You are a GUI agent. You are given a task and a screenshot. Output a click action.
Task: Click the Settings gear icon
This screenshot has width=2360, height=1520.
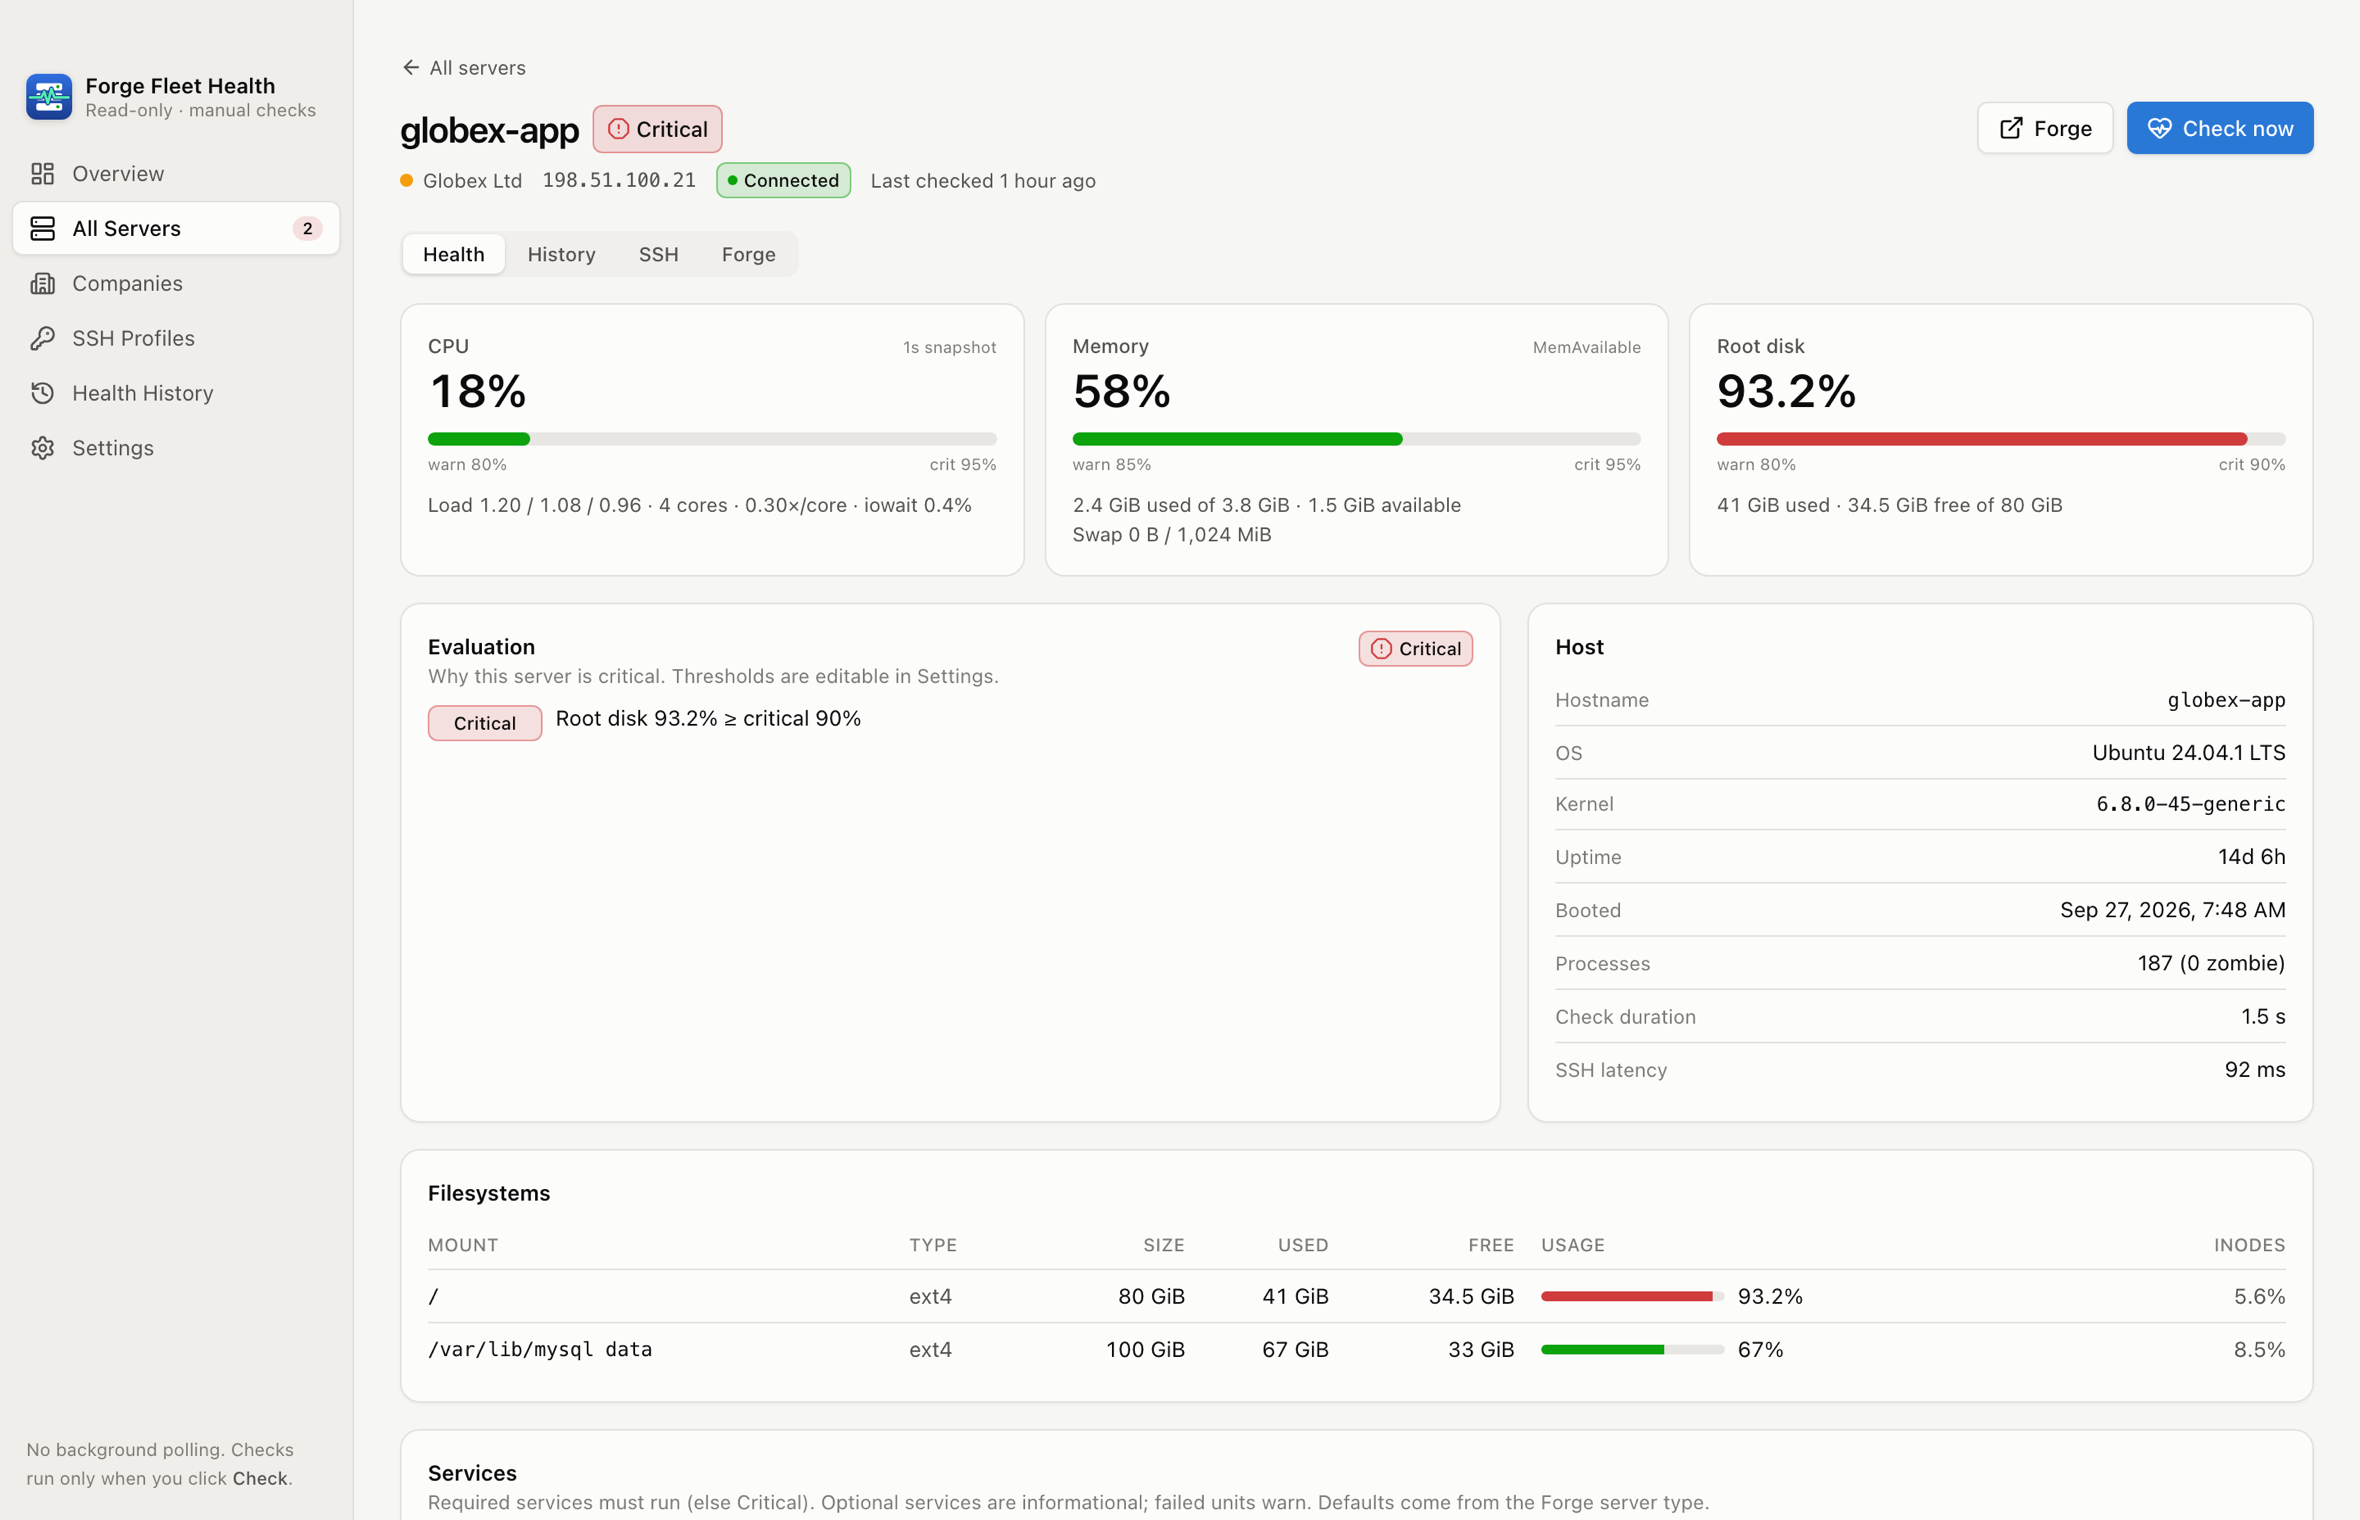pos(42,448)
